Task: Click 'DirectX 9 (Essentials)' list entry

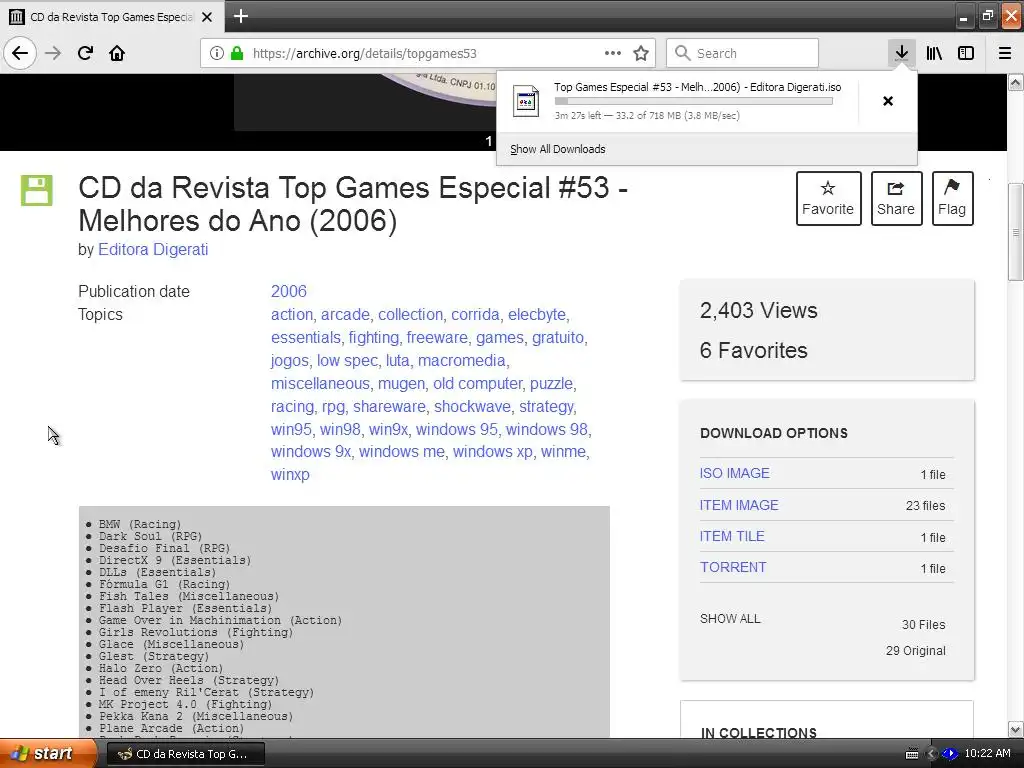Action: [174, 560]
